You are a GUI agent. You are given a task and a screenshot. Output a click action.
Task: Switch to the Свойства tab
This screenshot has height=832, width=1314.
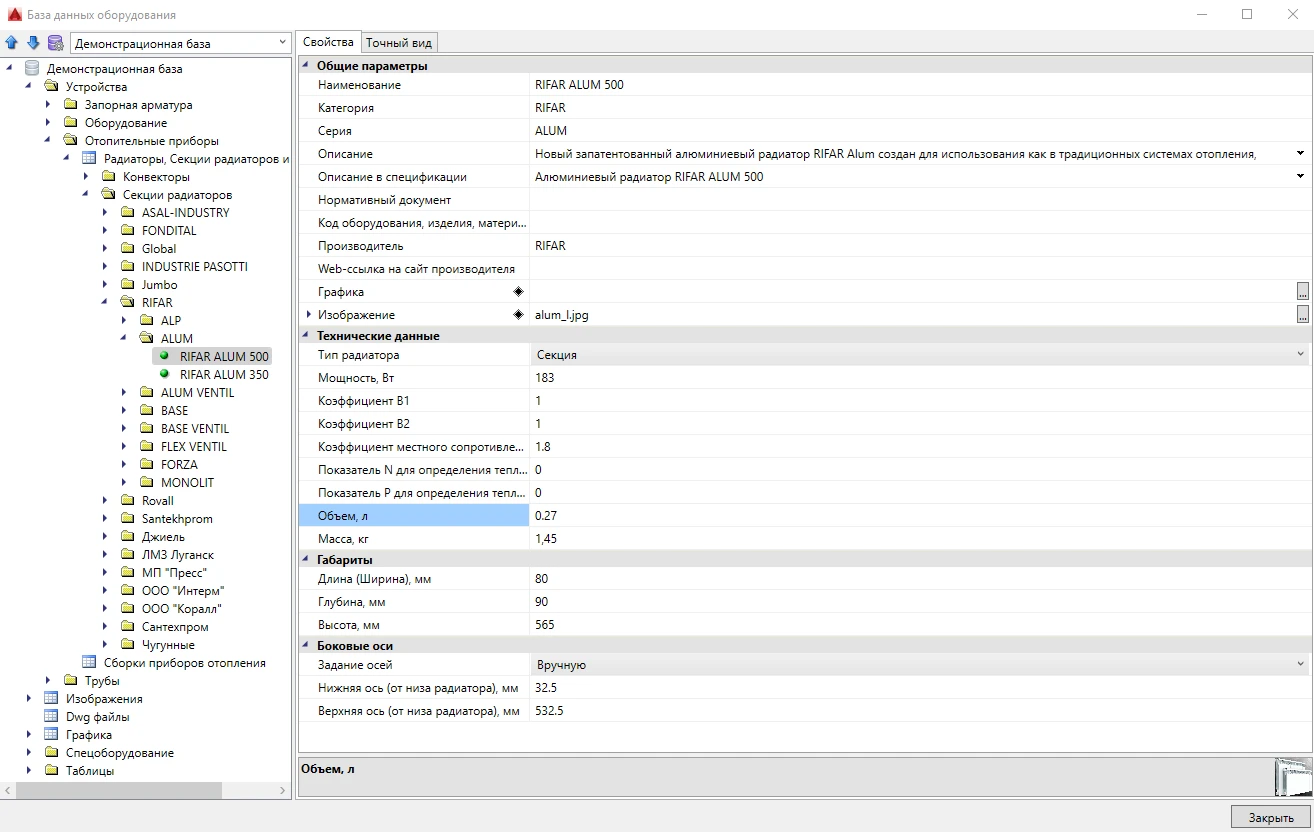point(328,42)
